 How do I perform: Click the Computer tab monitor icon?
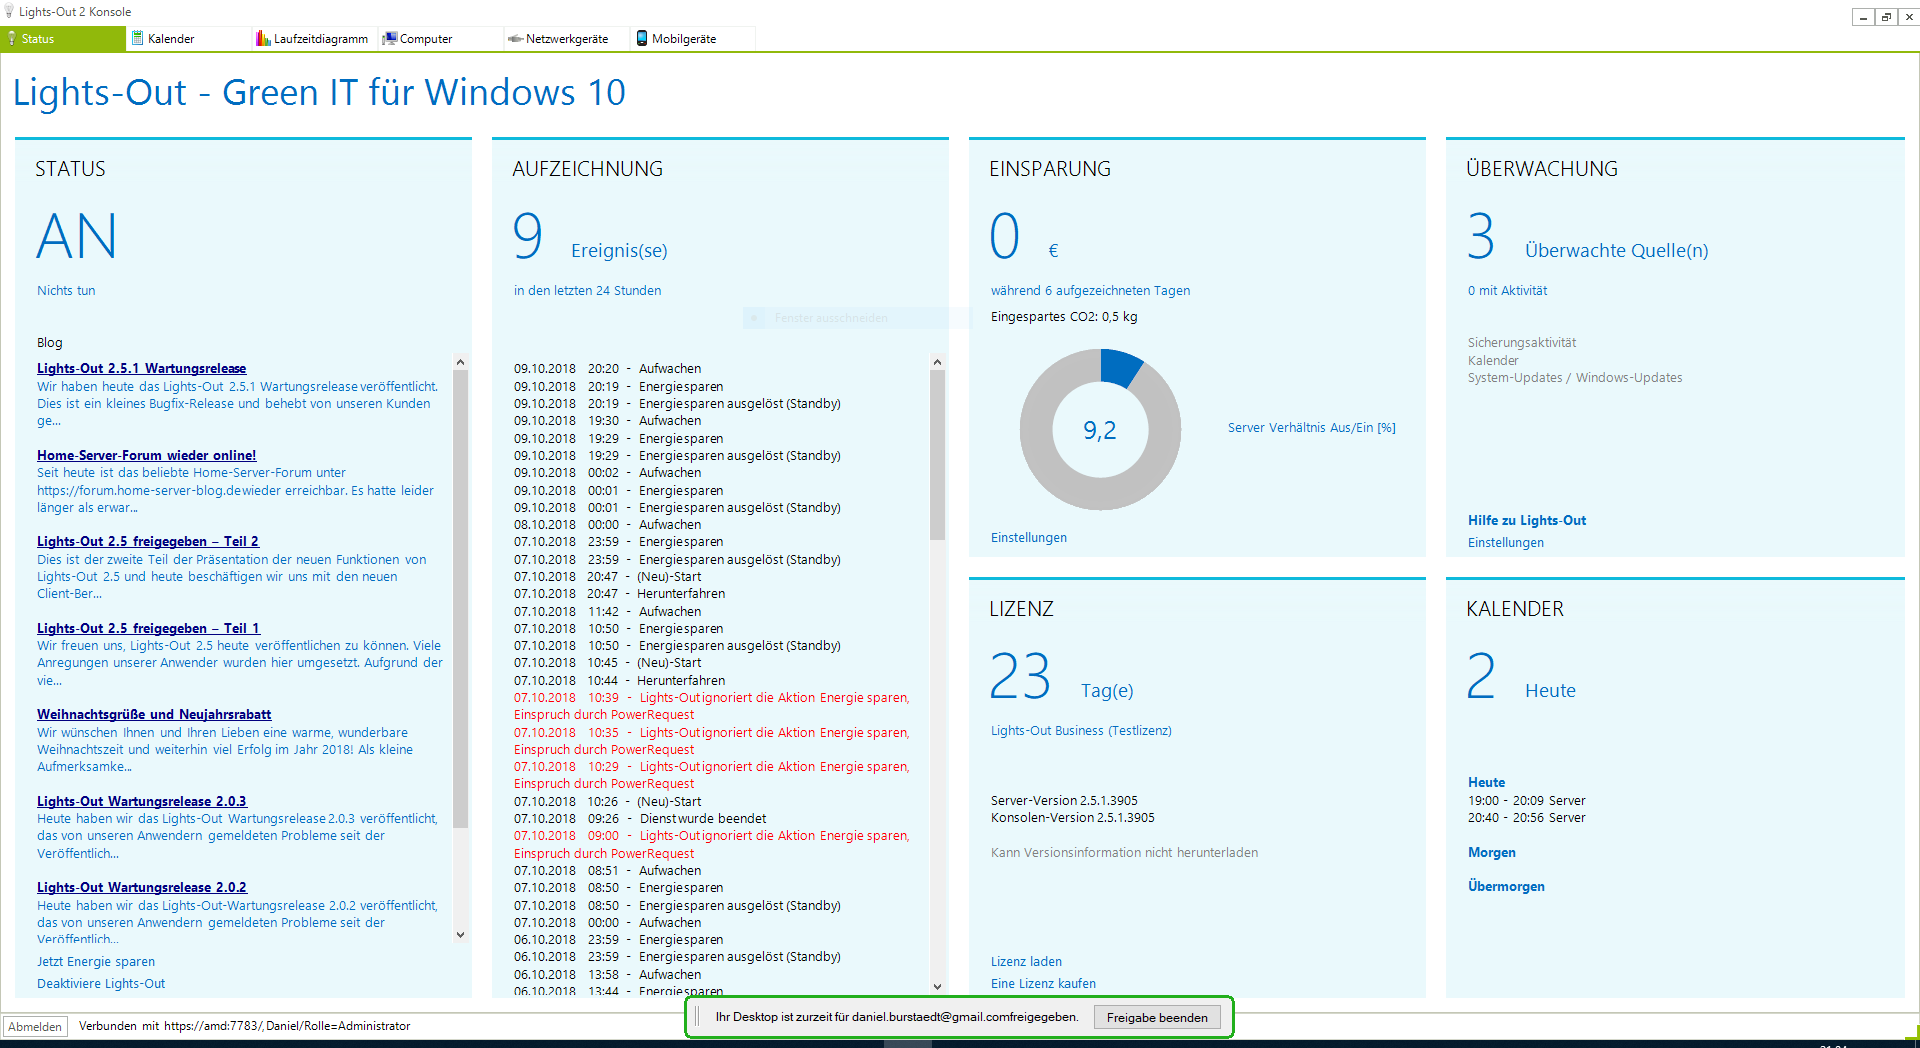click(390, 38)
